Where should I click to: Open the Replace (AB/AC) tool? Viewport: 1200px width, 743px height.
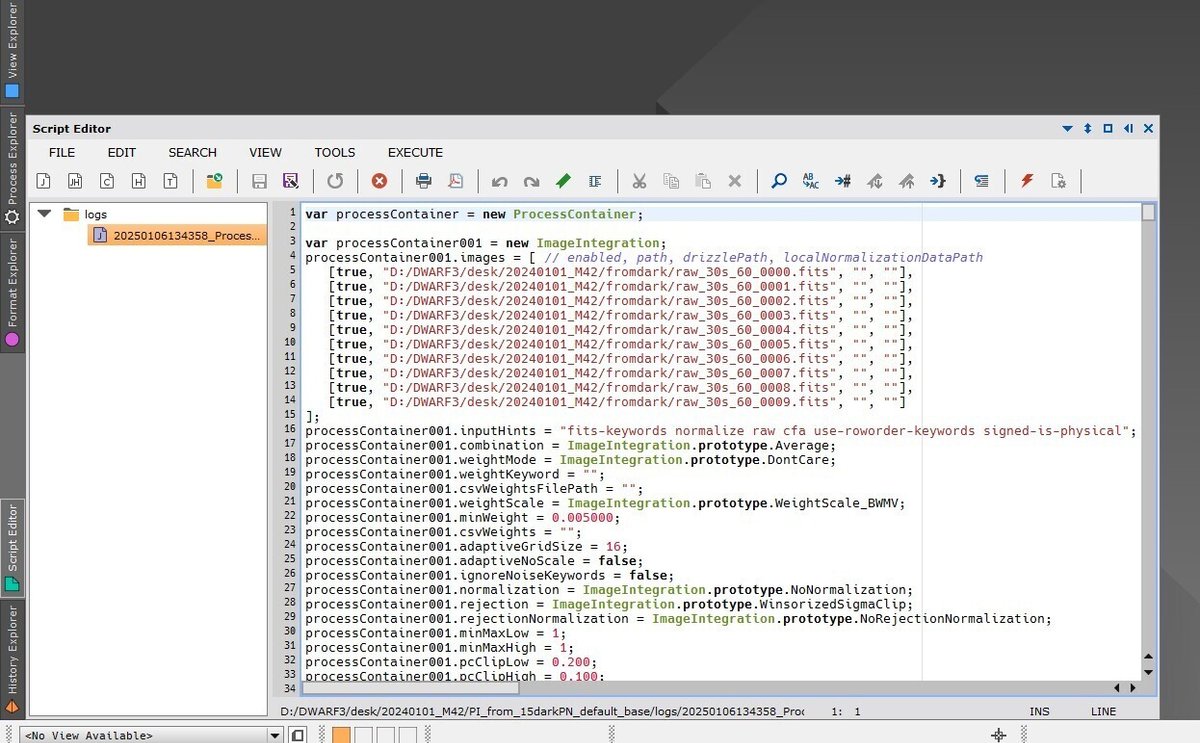(x=811, y=181)
